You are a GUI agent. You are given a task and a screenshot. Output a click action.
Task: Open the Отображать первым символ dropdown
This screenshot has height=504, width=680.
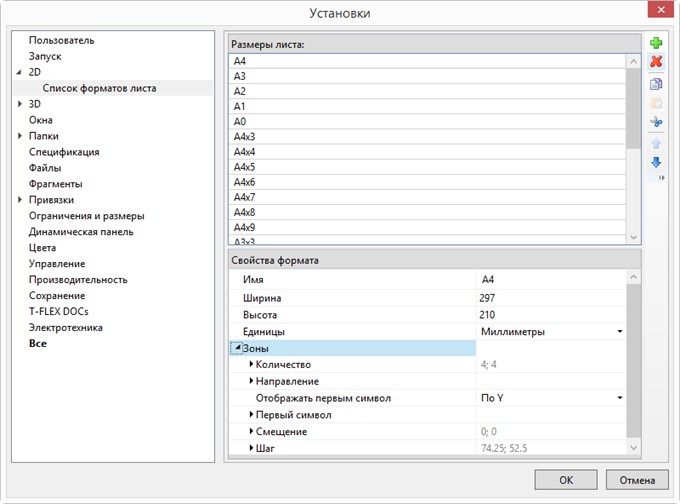551,398
